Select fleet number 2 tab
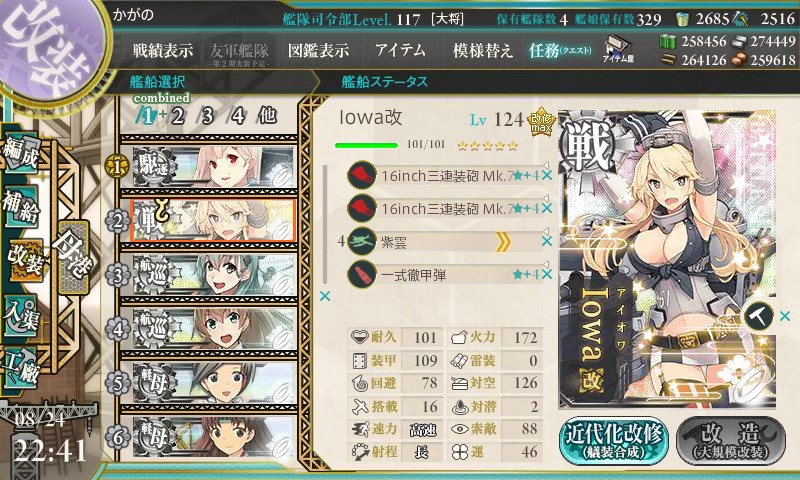800x480 pixels. pyautogui.click(x=178, y=116)
